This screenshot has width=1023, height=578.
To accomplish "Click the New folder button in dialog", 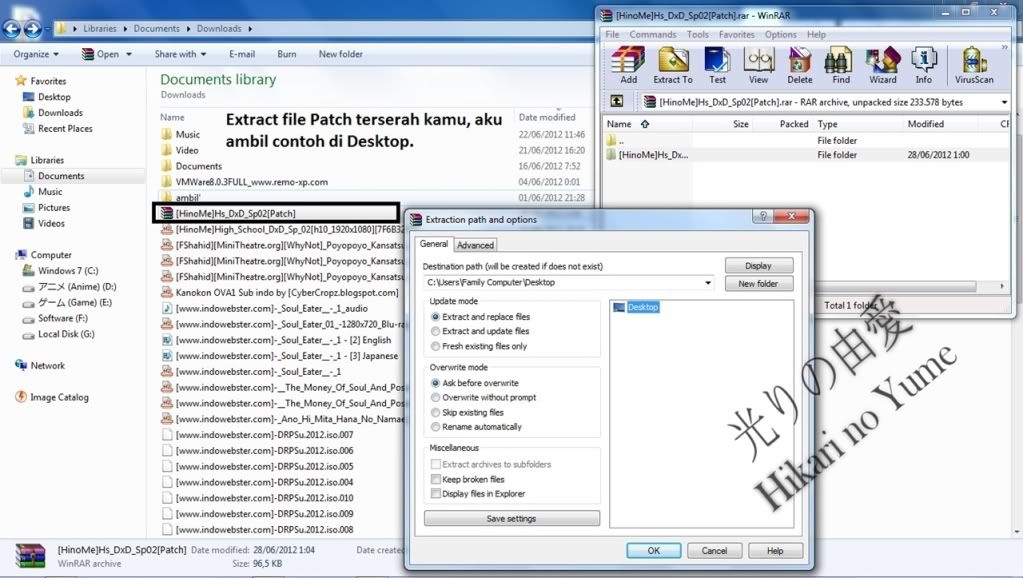I will pos(758,284).
